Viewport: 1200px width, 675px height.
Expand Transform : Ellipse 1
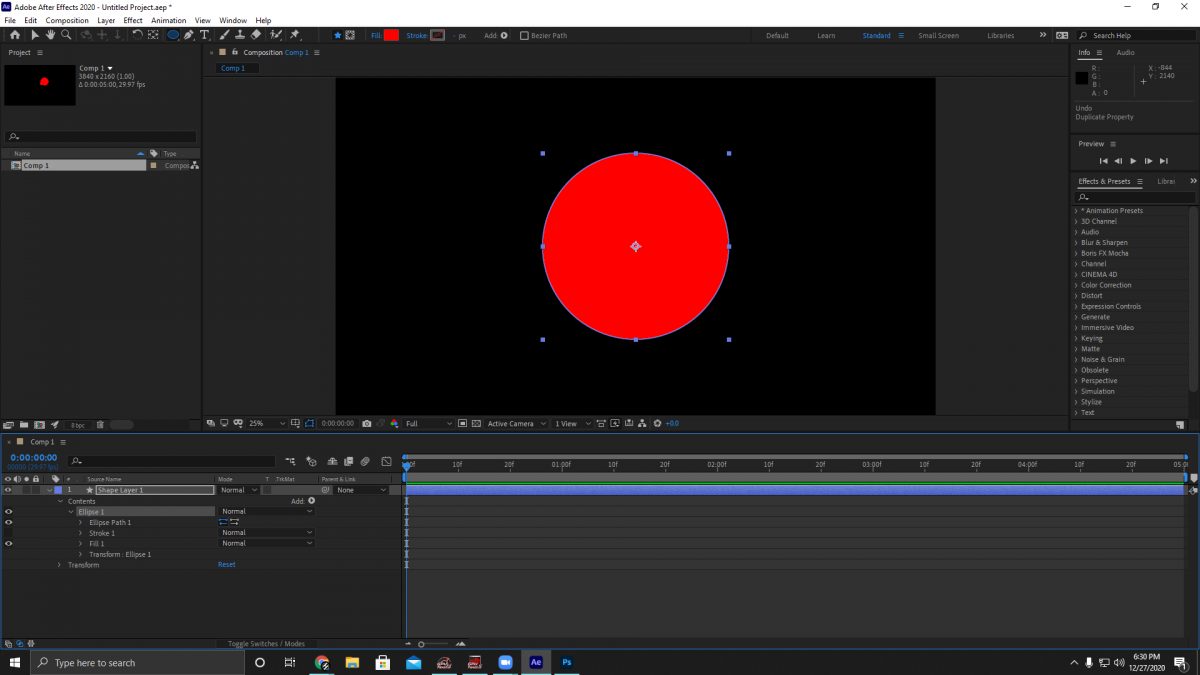tap(81, 554)
